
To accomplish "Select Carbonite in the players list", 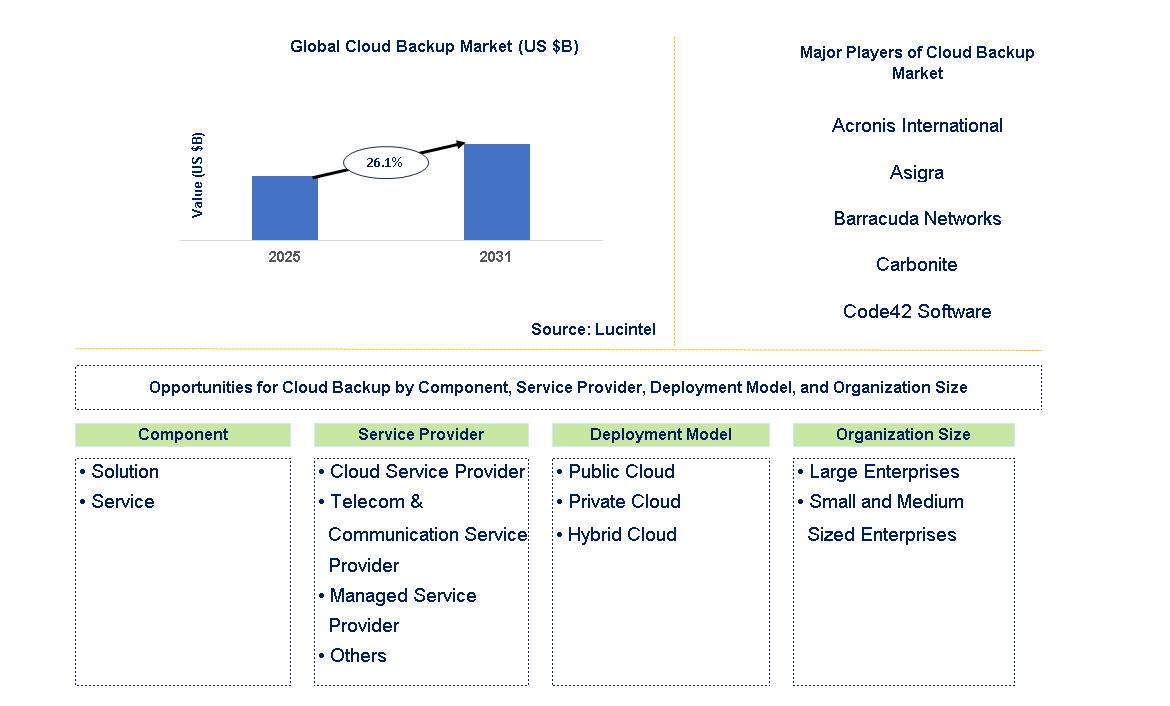I will pyautogui.click(x=917, y=265).
